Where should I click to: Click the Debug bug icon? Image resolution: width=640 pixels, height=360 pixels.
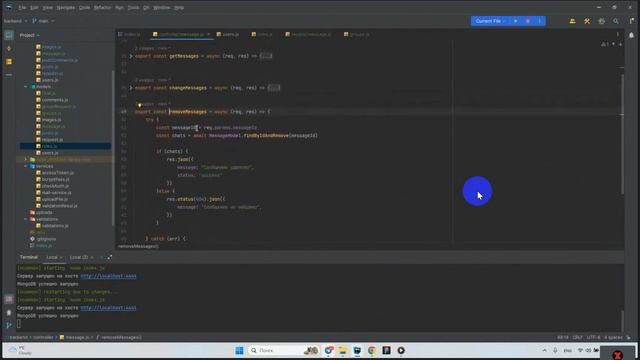click(528, 21)
